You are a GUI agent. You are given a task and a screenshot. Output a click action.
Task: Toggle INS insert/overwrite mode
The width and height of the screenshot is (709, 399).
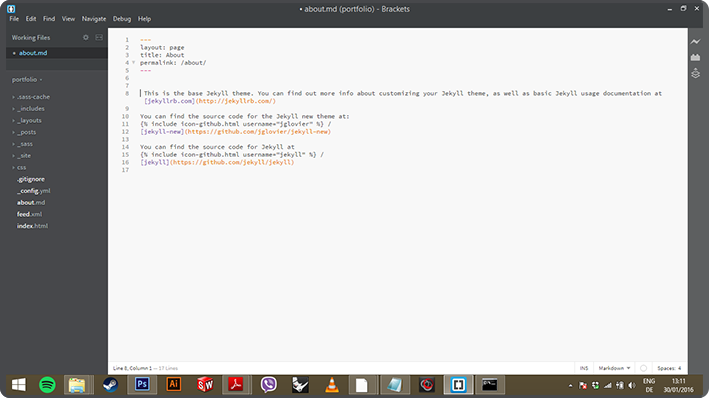pyautogui.click(x=584, y=368)
